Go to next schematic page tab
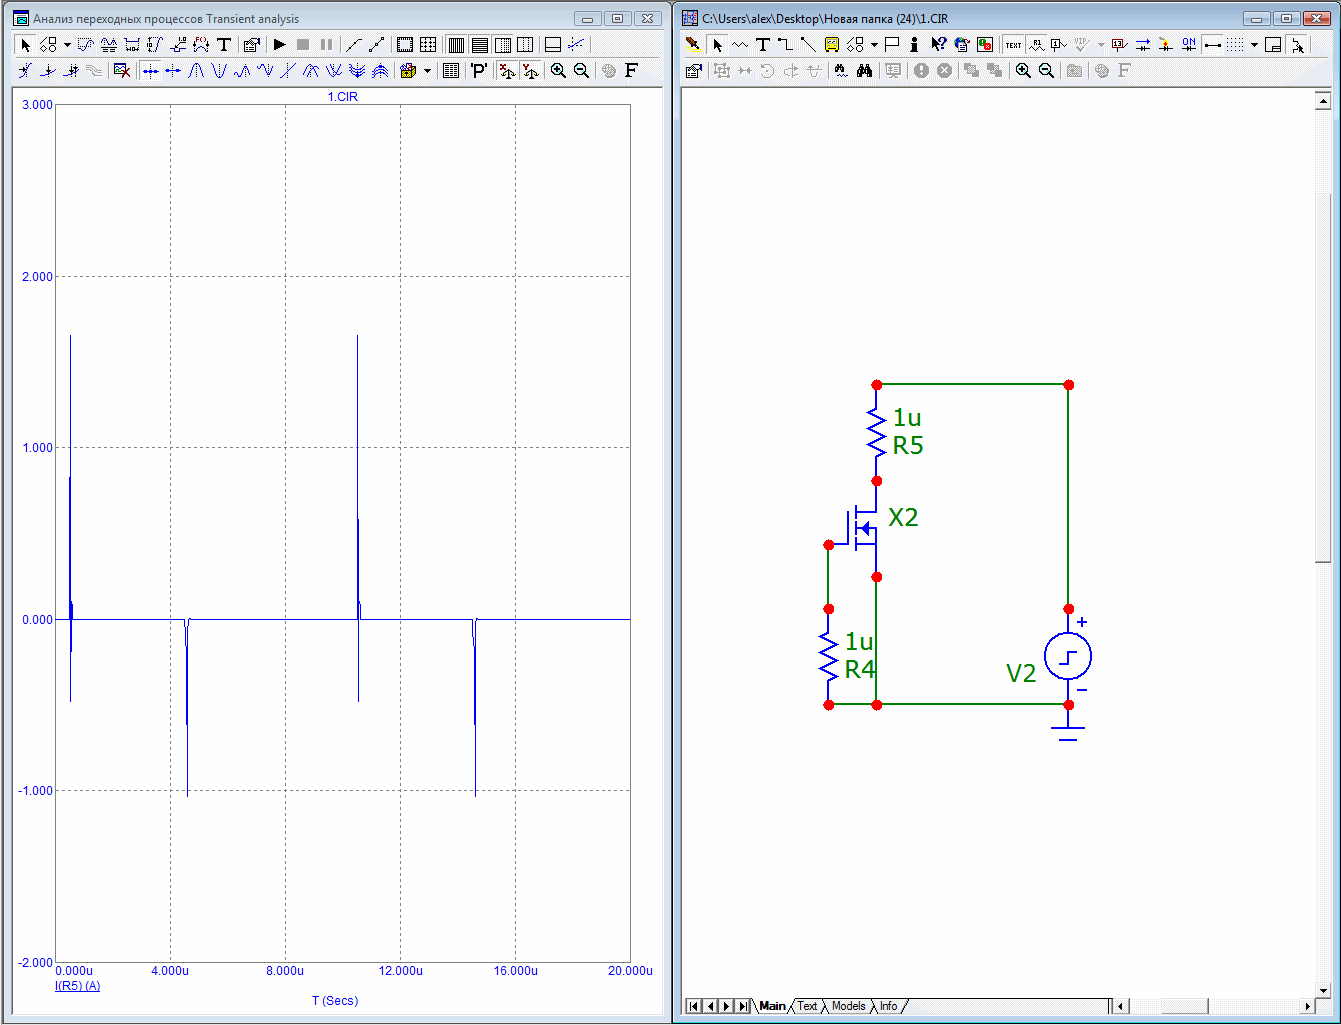 [727, 1006]
